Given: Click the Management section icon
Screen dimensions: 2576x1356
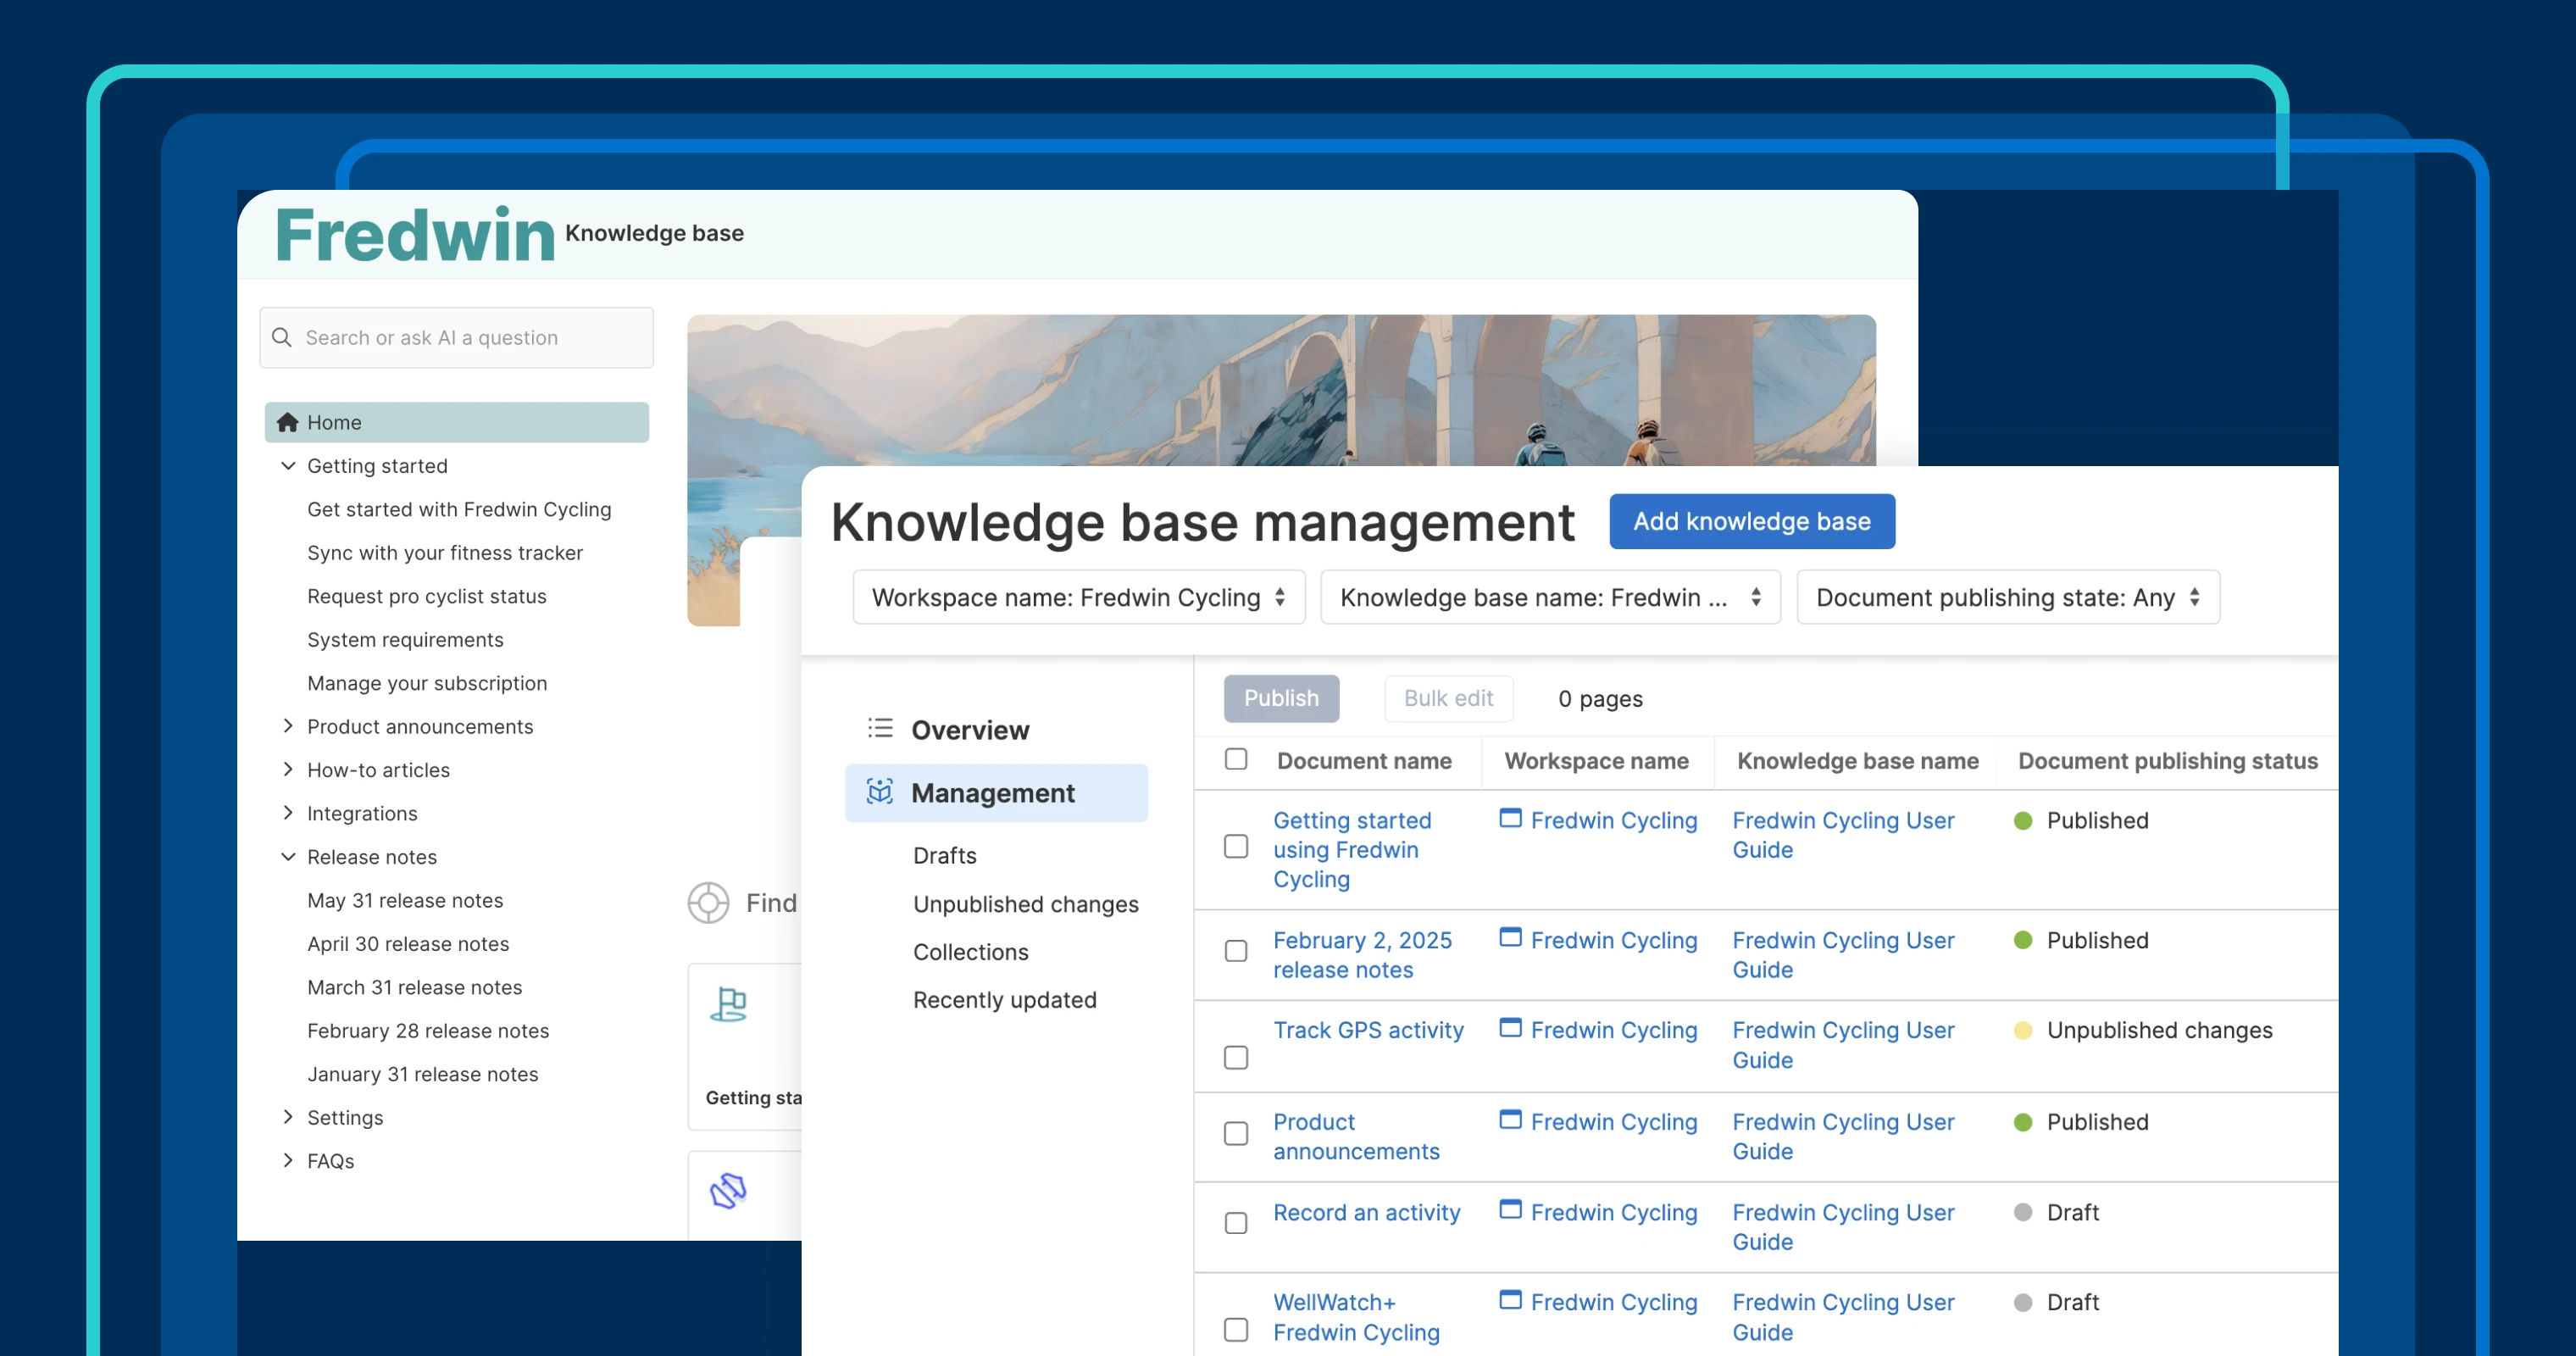Looking at the screenshot, I should click(x=879, y=792).
